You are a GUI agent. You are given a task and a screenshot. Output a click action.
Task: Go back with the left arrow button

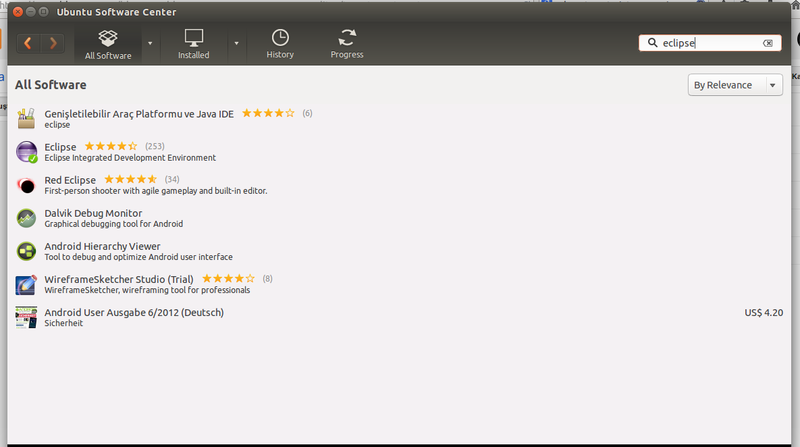point(29,43)
